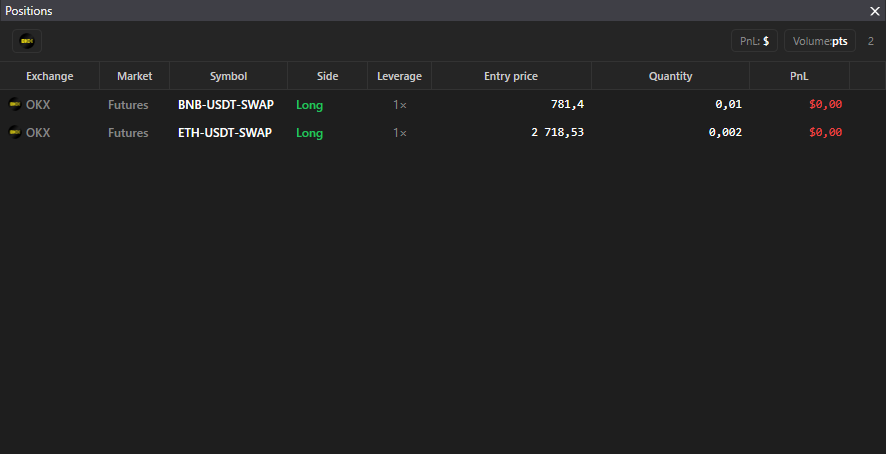This screenshot has height=454, width=886.
Task: Click PnL value in BNB-USDT-SWAP row
Action: point(826,105)
